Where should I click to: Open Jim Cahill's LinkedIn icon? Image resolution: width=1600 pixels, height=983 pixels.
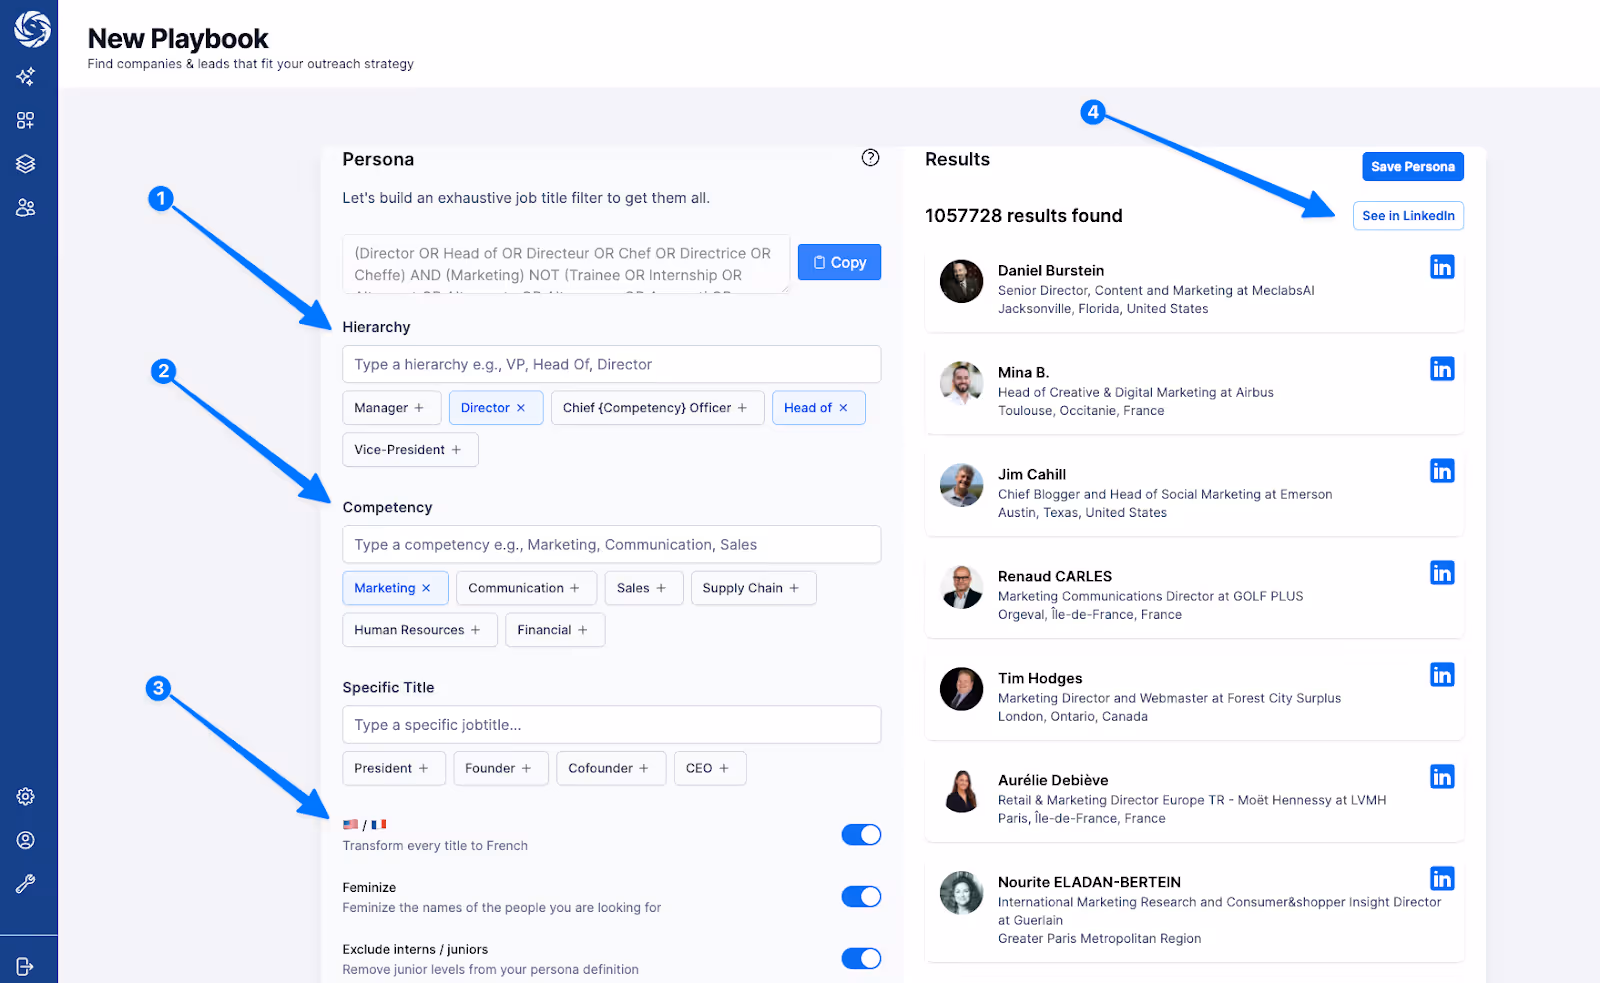[1442, 471]
